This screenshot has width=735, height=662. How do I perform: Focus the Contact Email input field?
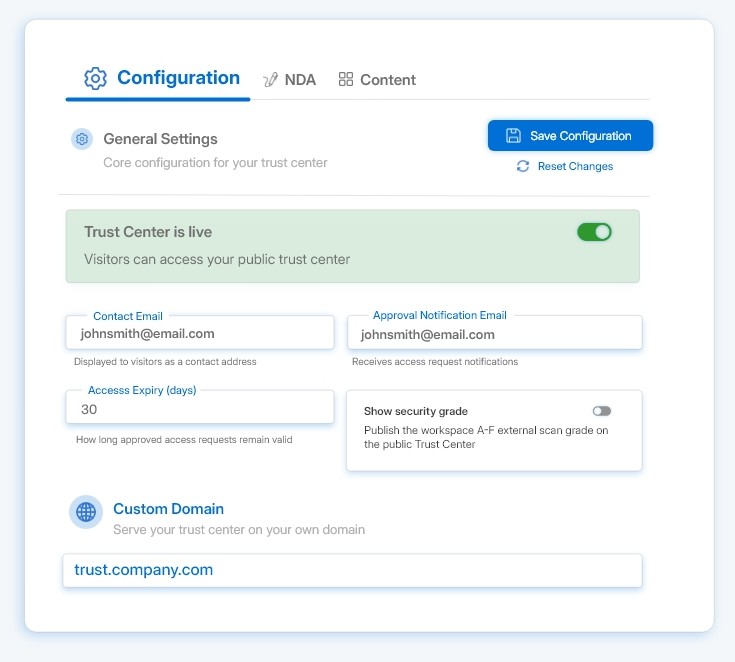point(200,332)
